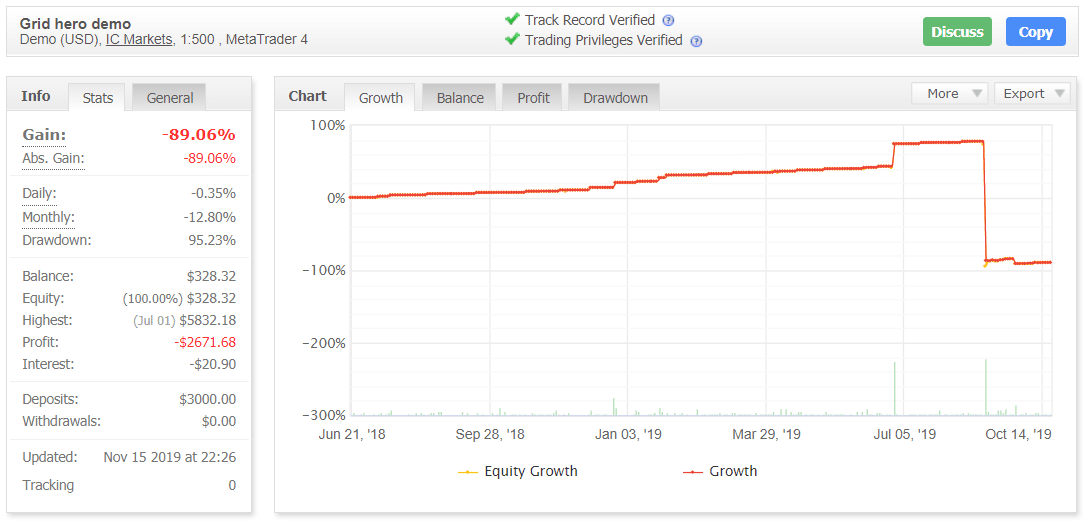Image resolution: width=1083 pixels, height=521 pixels.
Task: Show the Profit chart tab
Action: pyautogui.click(x=533, y=98)
